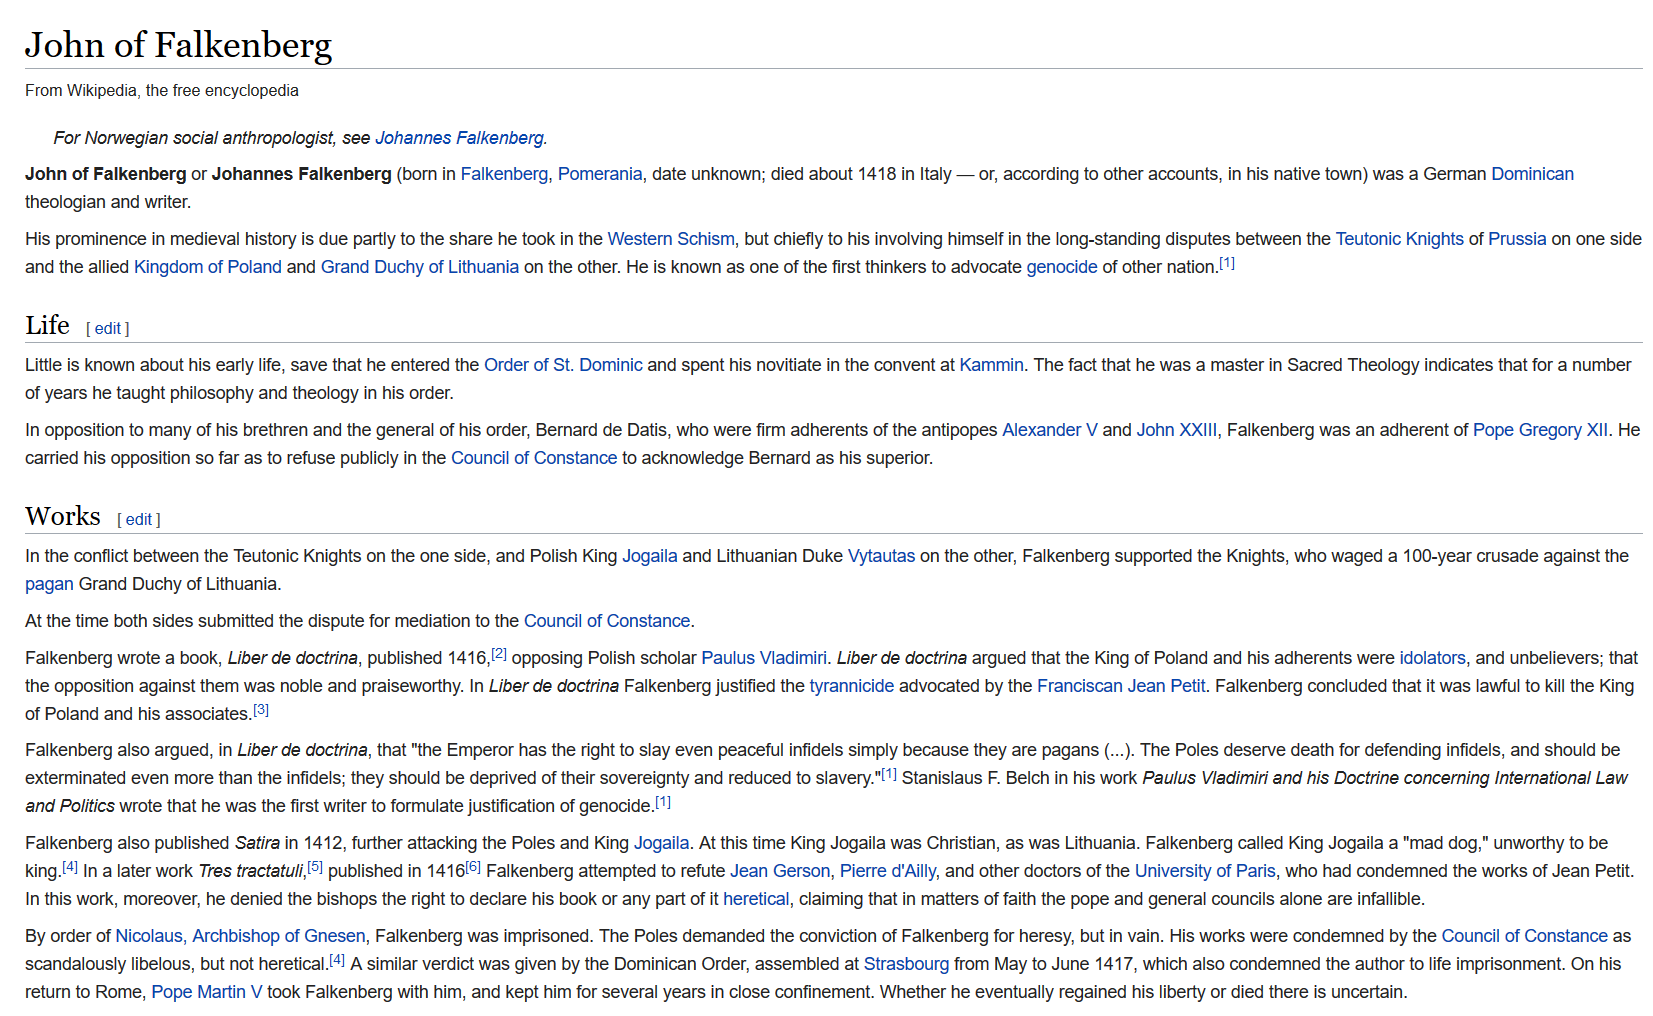Edit the Works section
Image resolution: width=1653 pixels, height=1016 pixels.
[139, 519]
